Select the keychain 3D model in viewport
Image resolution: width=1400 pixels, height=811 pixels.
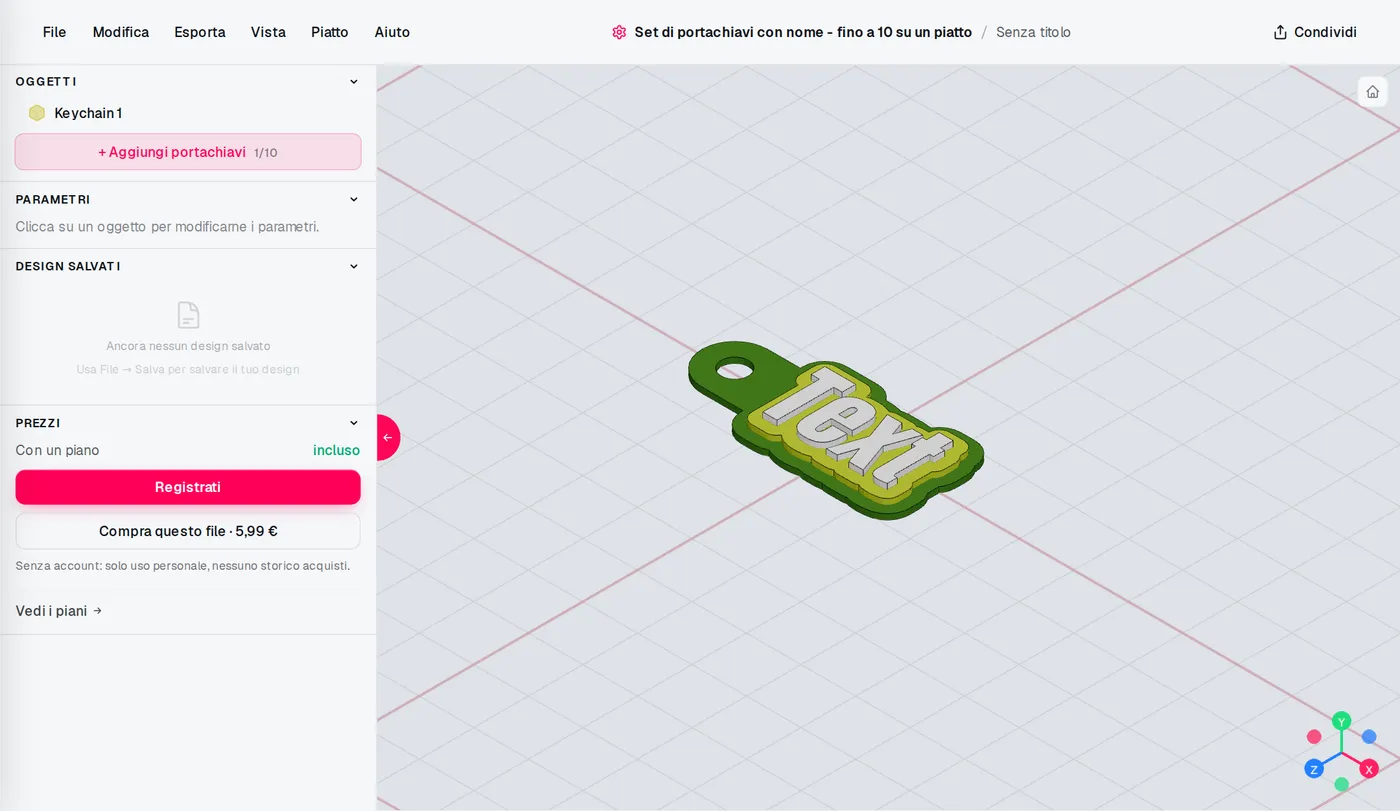point(836,432)
